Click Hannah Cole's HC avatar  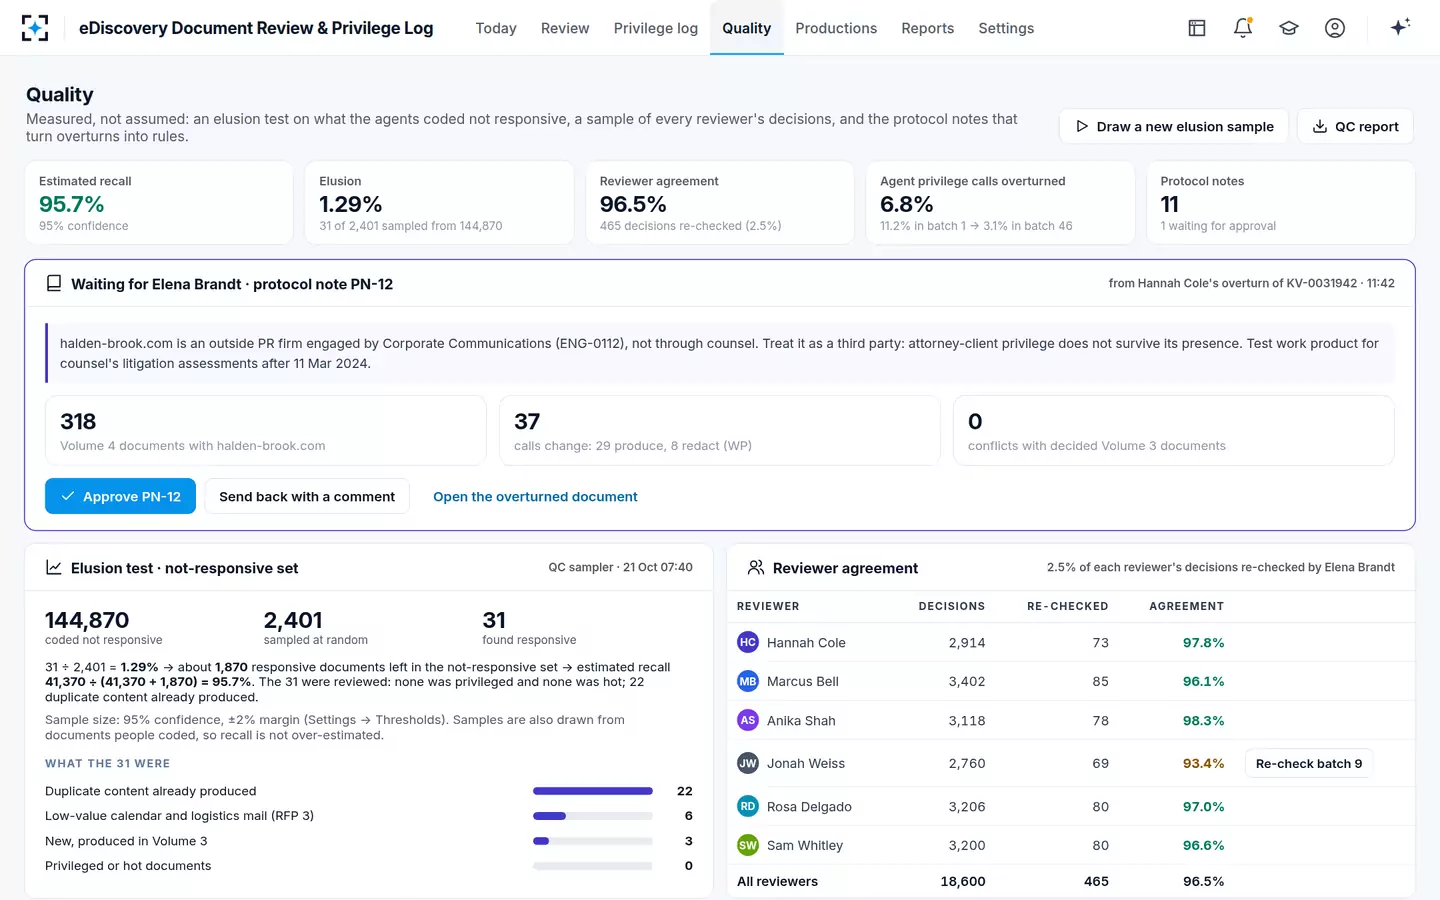(748, 642)
